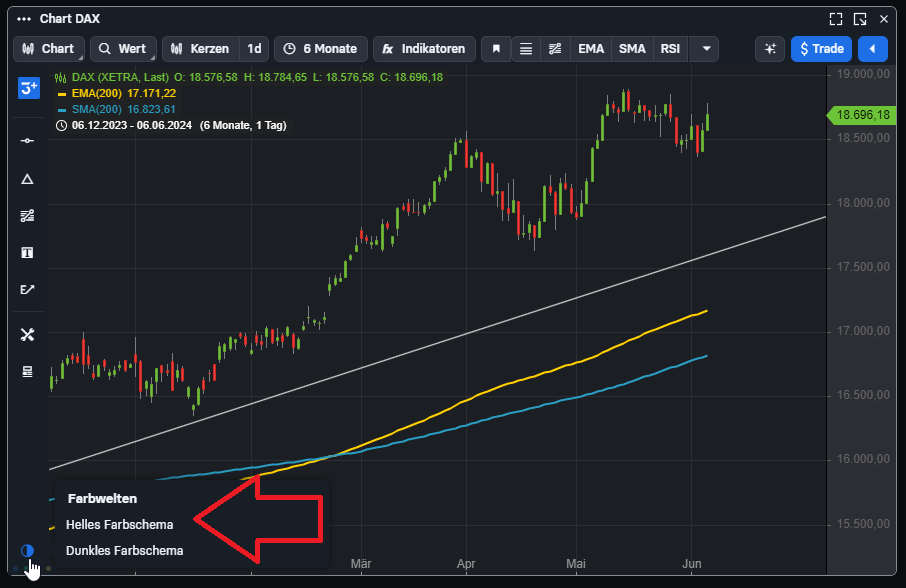The width and height of the screenshot is (906, 588).
Task: Click the sparkle AI assistant icon
Action: coord(770,49)
